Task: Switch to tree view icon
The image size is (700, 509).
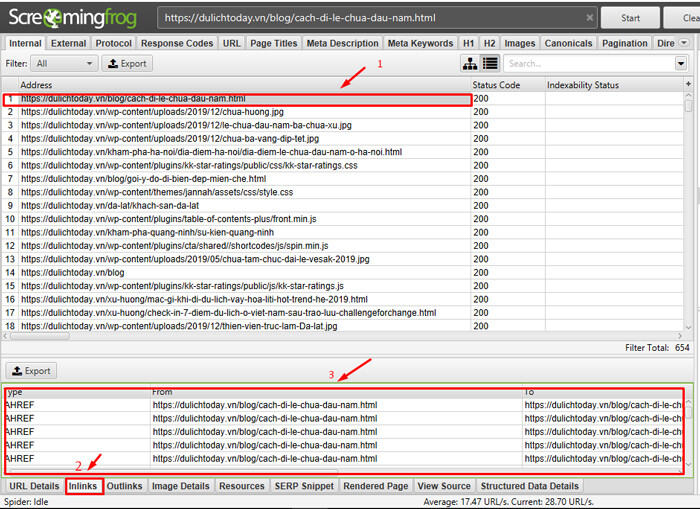Action: pyautogui.click(x=470, y=63)
